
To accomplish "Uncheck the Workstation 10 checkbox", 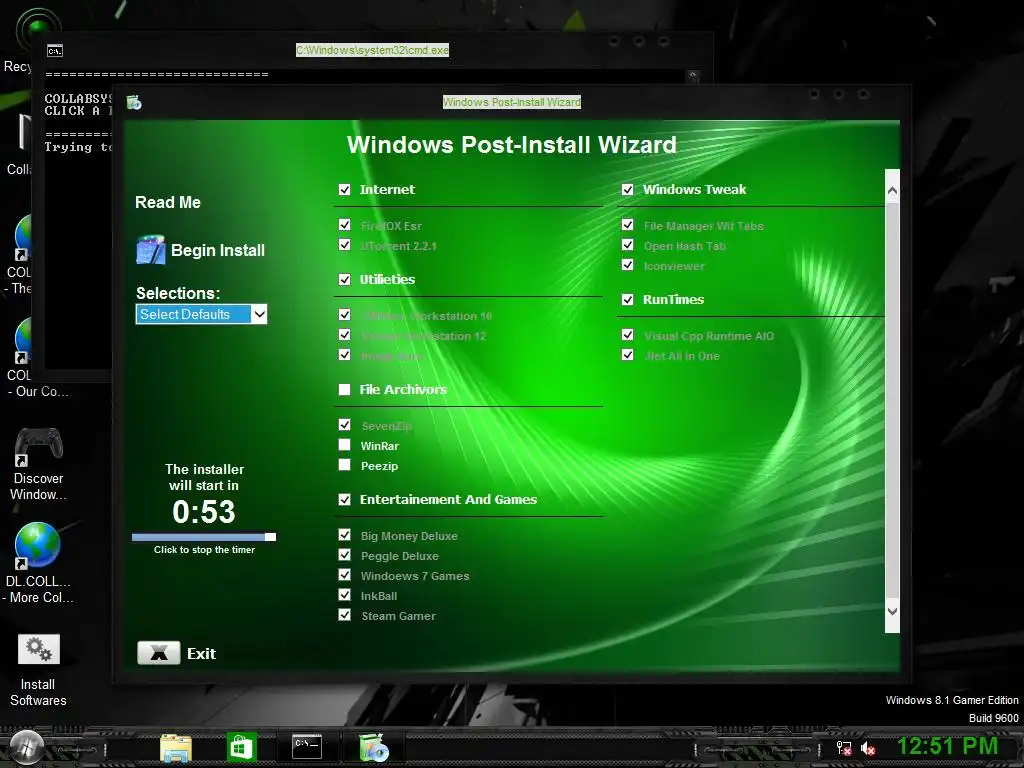I will click(345, 314).
